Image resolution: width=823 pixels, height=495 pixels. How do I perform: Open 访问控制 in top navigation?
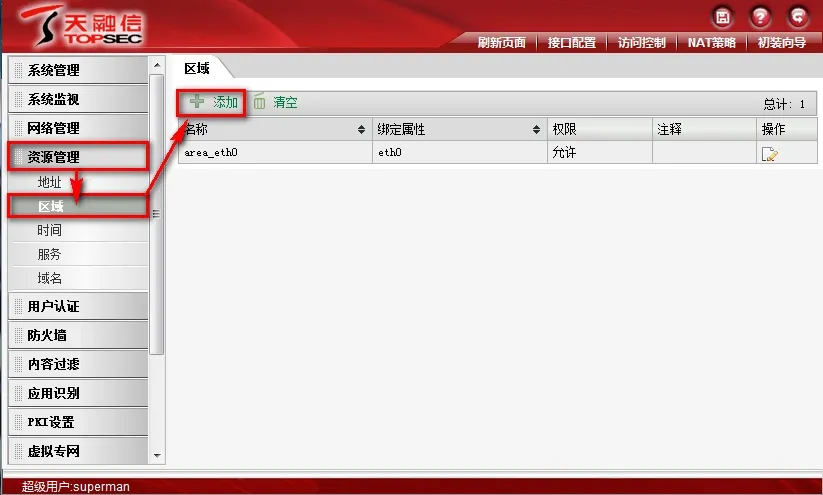(x=641, y=43)
